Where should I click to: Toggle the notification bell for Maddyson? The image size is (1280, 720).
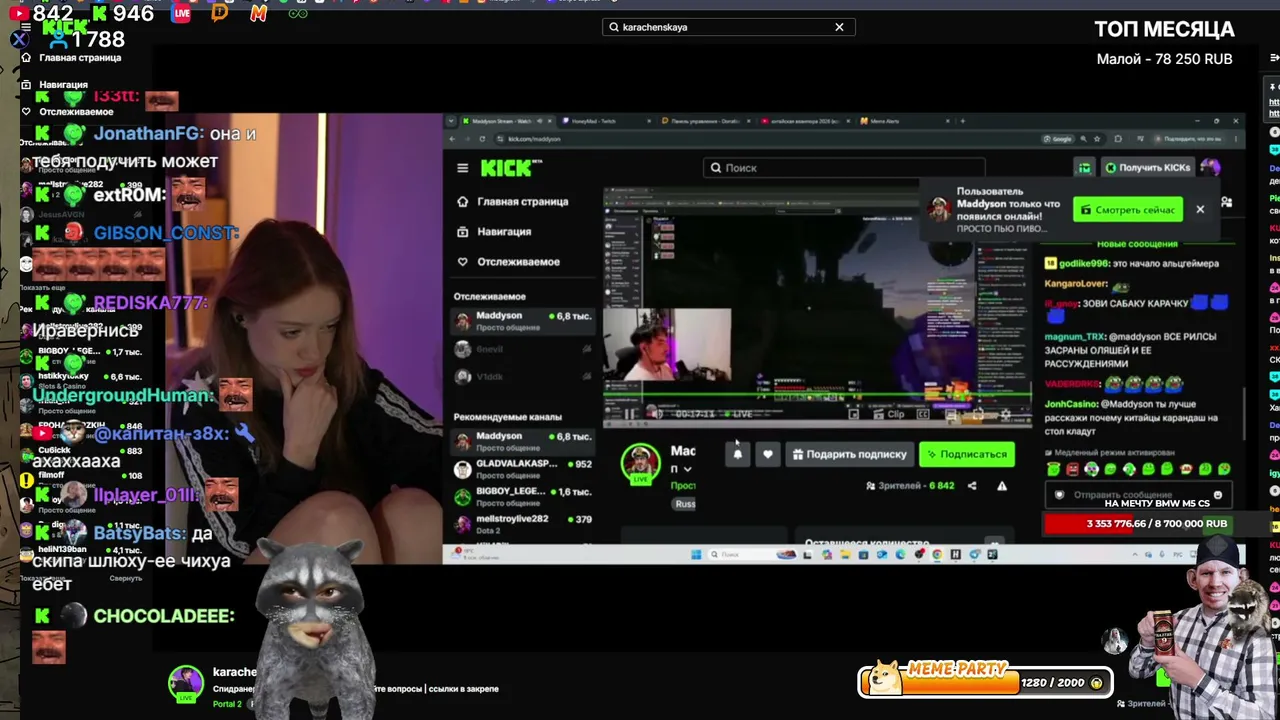point(738,454)
